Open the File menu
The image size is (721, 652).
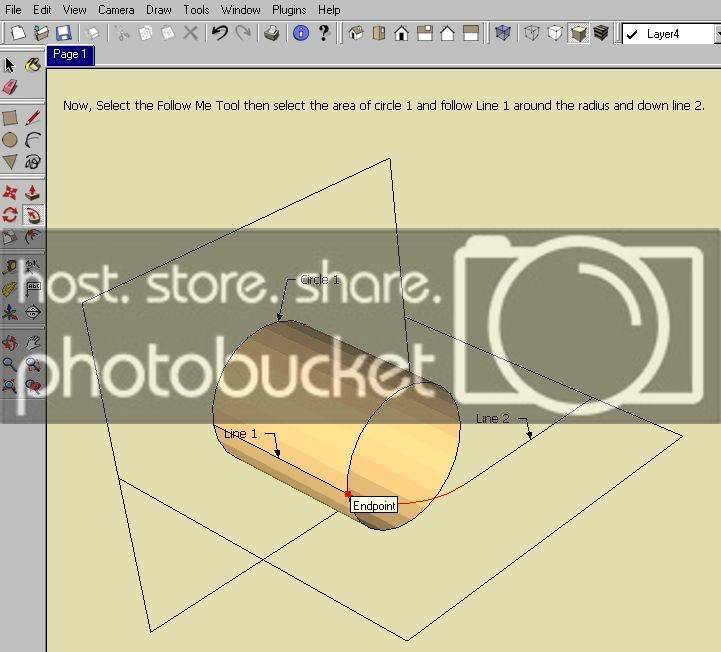coord(13,10)
